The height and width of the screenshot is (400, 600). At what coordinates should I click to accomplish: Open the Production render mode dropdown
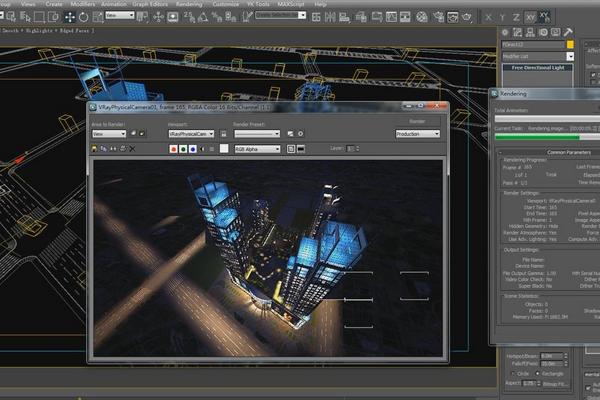[x=417, y=133]
